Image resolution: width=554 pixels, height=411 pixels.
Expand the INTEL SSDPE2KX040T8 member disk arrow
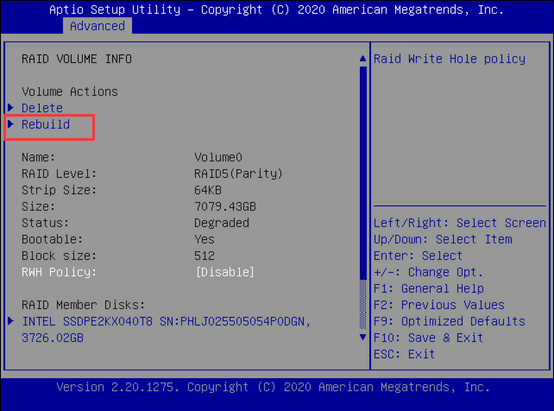[11, 321]
